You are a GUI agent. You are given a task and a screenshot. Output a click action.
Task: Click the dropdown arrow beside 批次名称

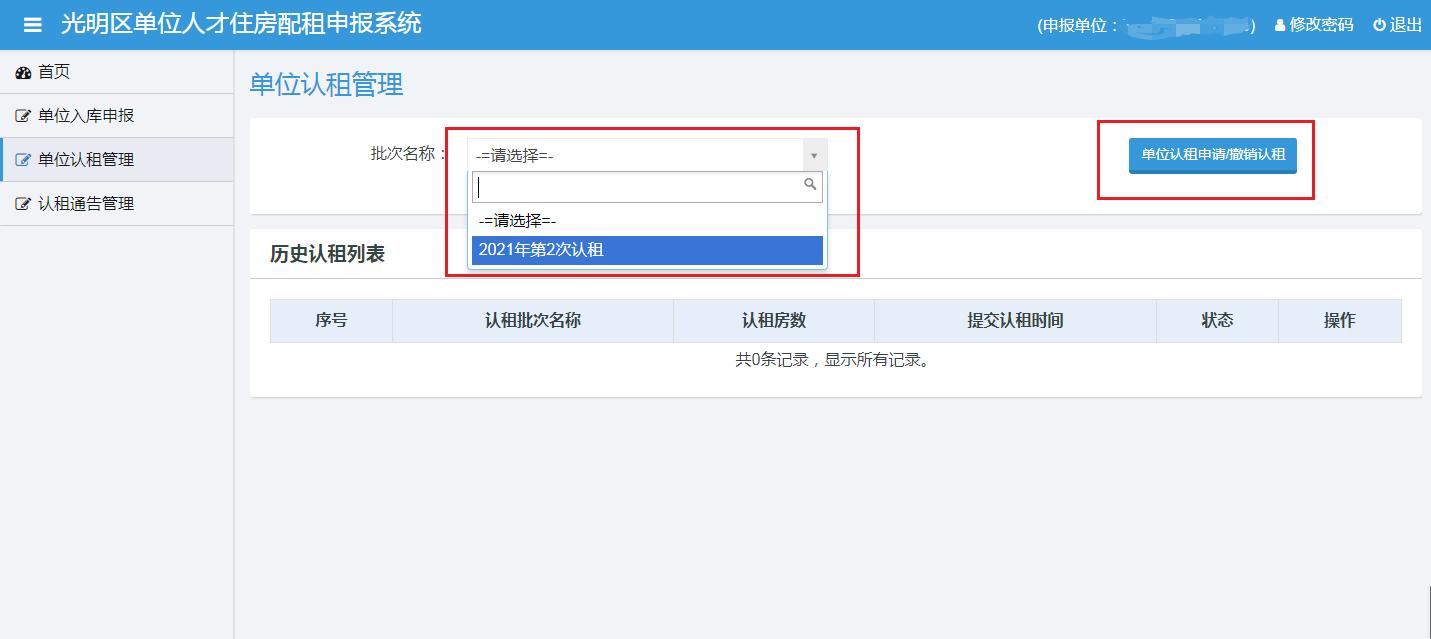pyautogui.click(x=816, y=153)
